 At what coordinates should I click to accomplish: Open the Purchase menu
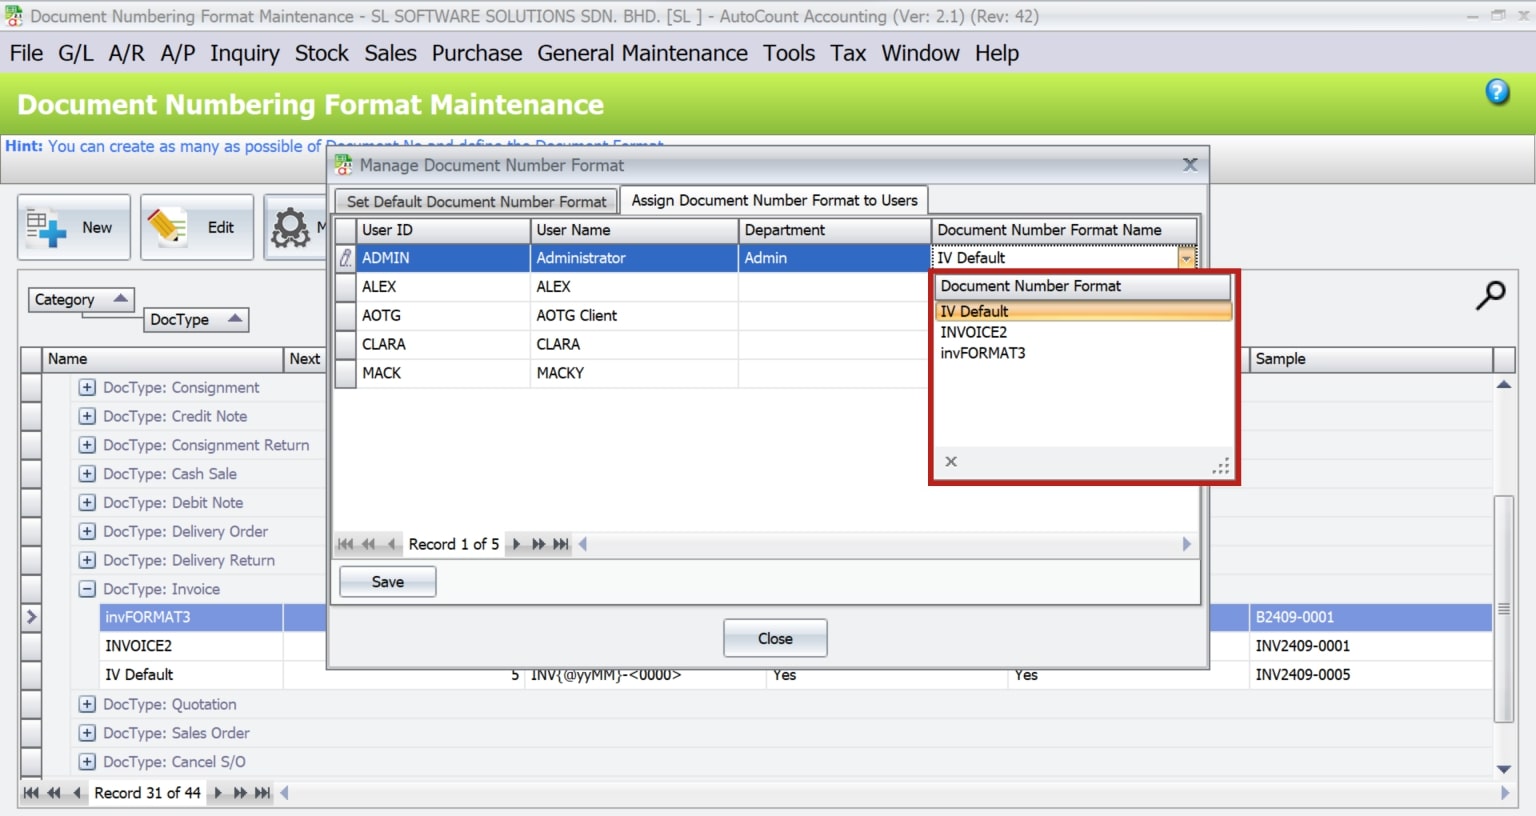[x=477, y=53]
